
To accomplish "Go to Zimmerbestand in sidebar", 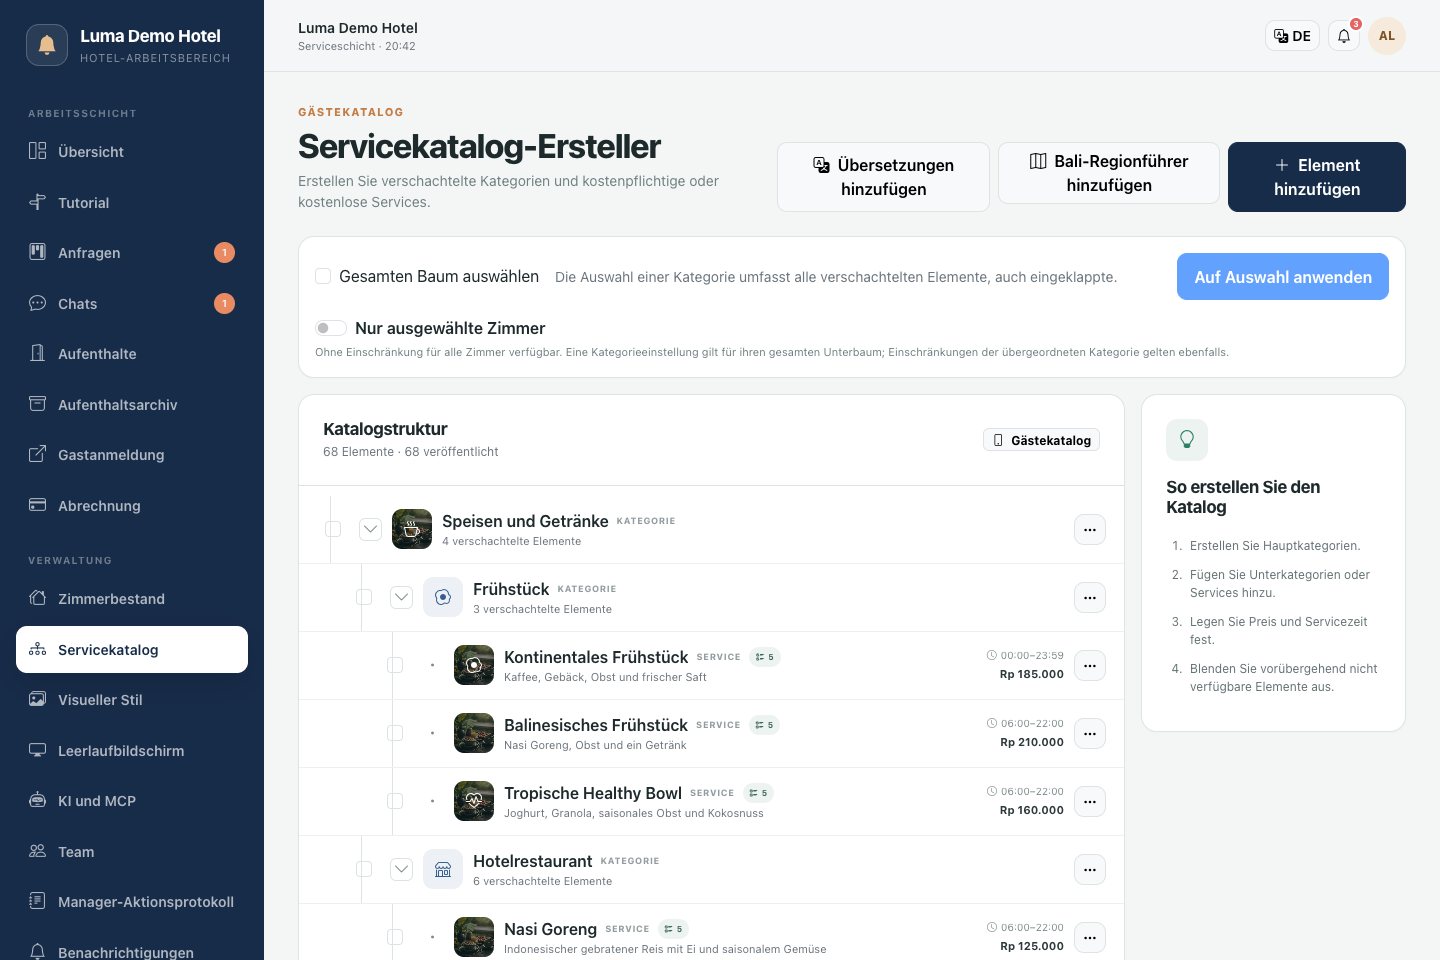I will click(x=132, y=599).
